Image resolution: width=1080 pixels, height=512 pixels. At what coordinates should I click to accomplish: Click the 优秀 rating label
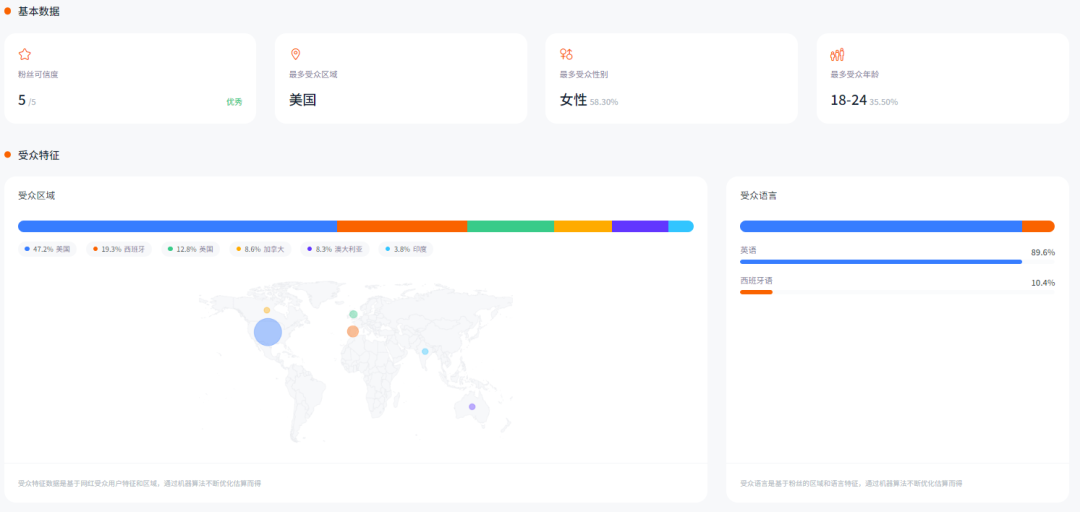(x=234, y=102)
